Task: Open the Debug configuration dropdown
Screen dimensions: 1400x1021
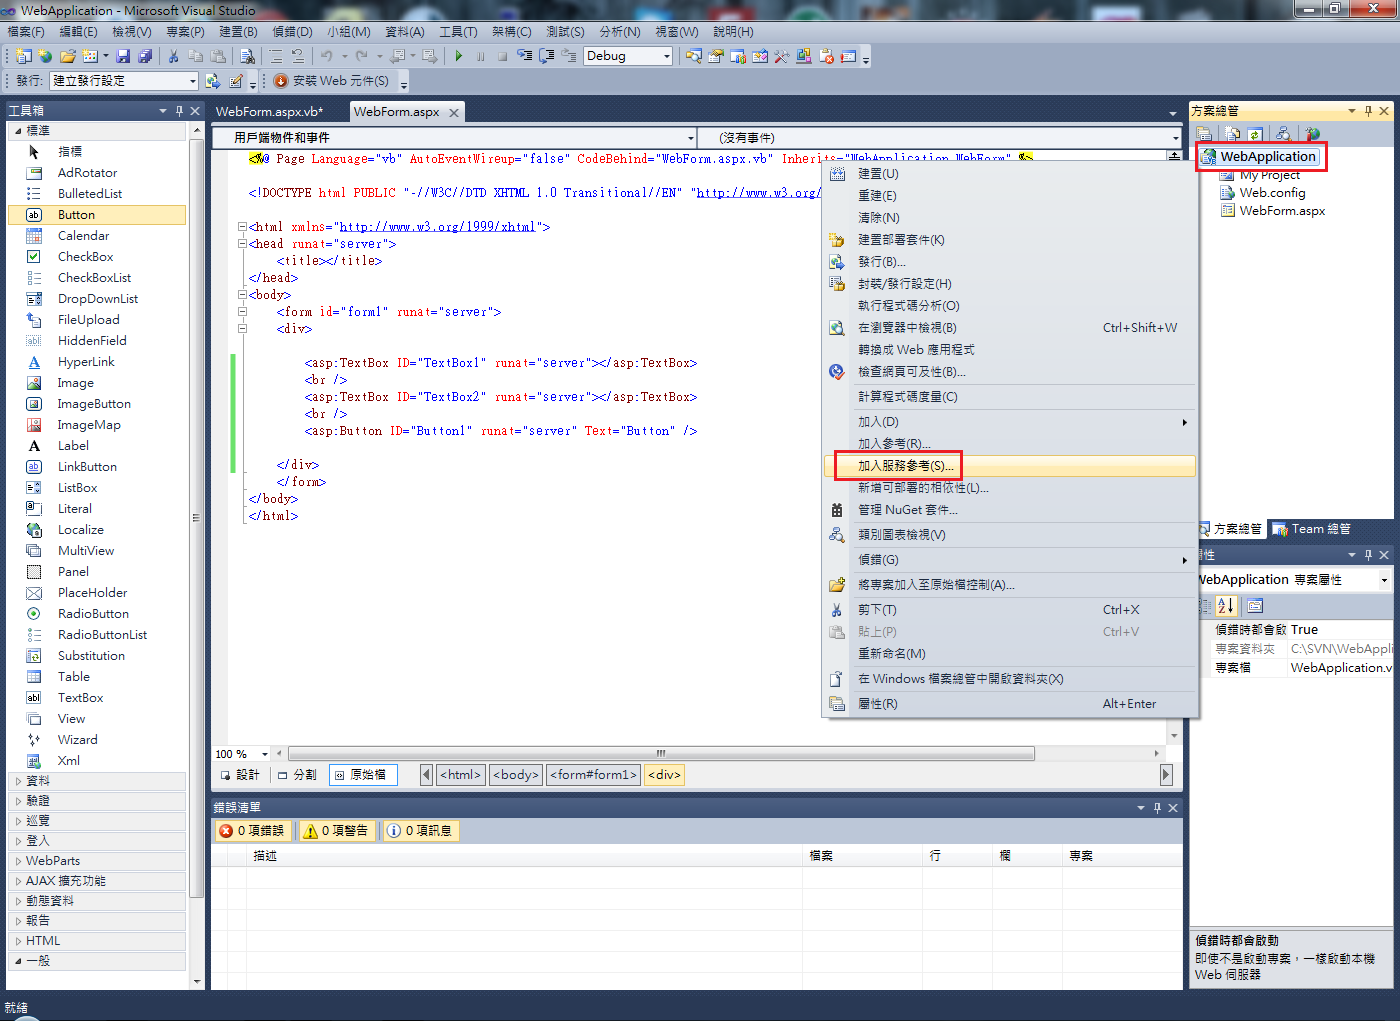Action: pos(667,56)
